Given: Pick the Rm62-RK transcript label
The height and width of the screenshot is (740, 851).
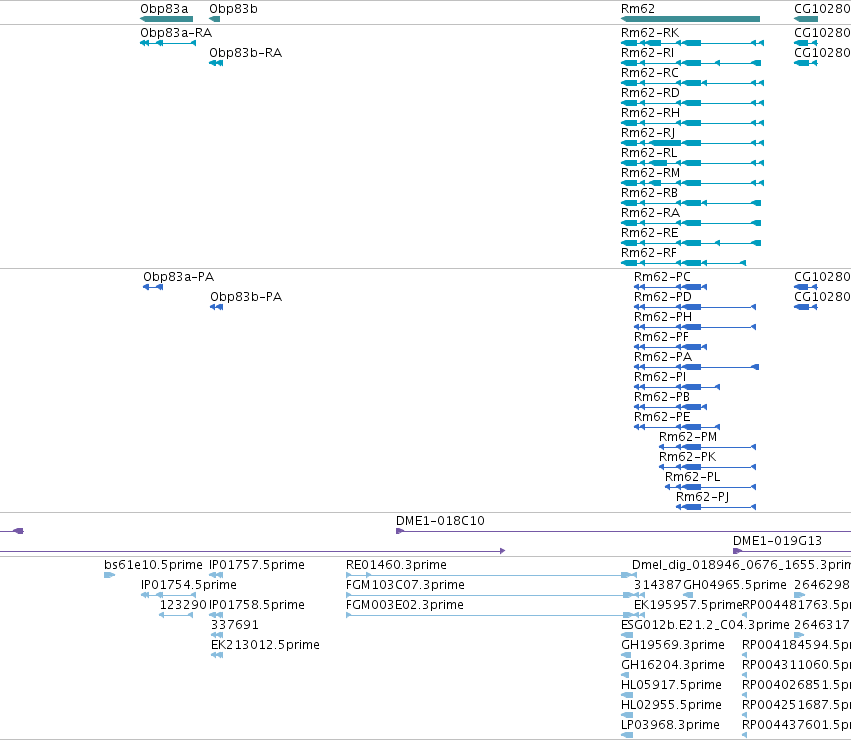Looking at the screenshot, I should click(x=650, y=33).
